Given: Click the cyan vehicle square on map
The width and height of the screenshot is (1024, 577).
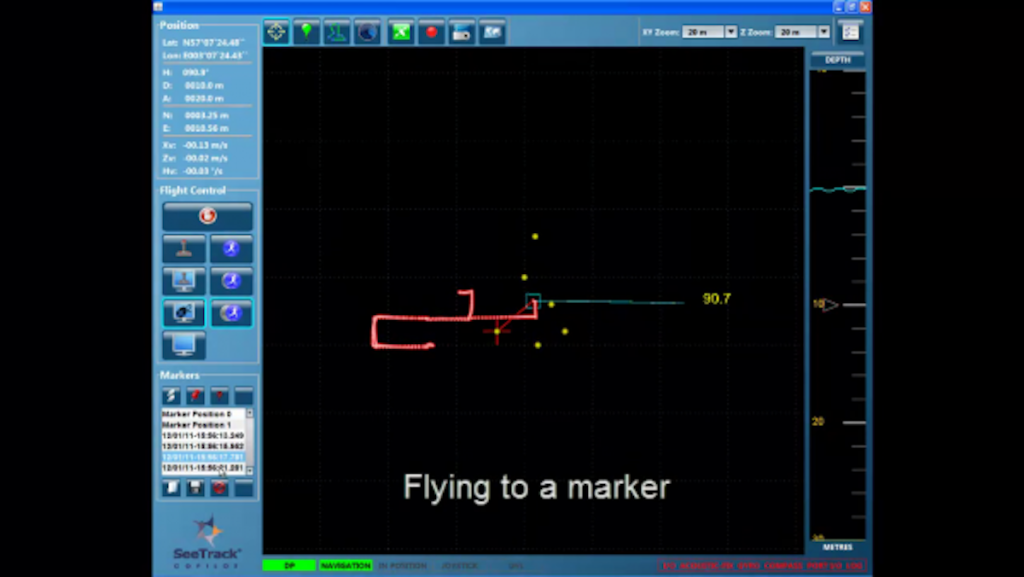Looking at the screenshot, I should 533,302.
